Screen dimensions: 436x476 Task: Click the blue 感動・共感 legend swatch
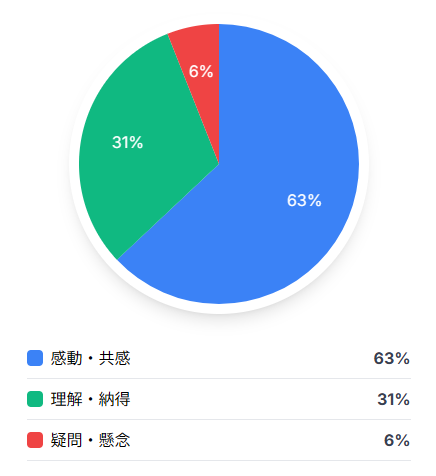[35, 358]
